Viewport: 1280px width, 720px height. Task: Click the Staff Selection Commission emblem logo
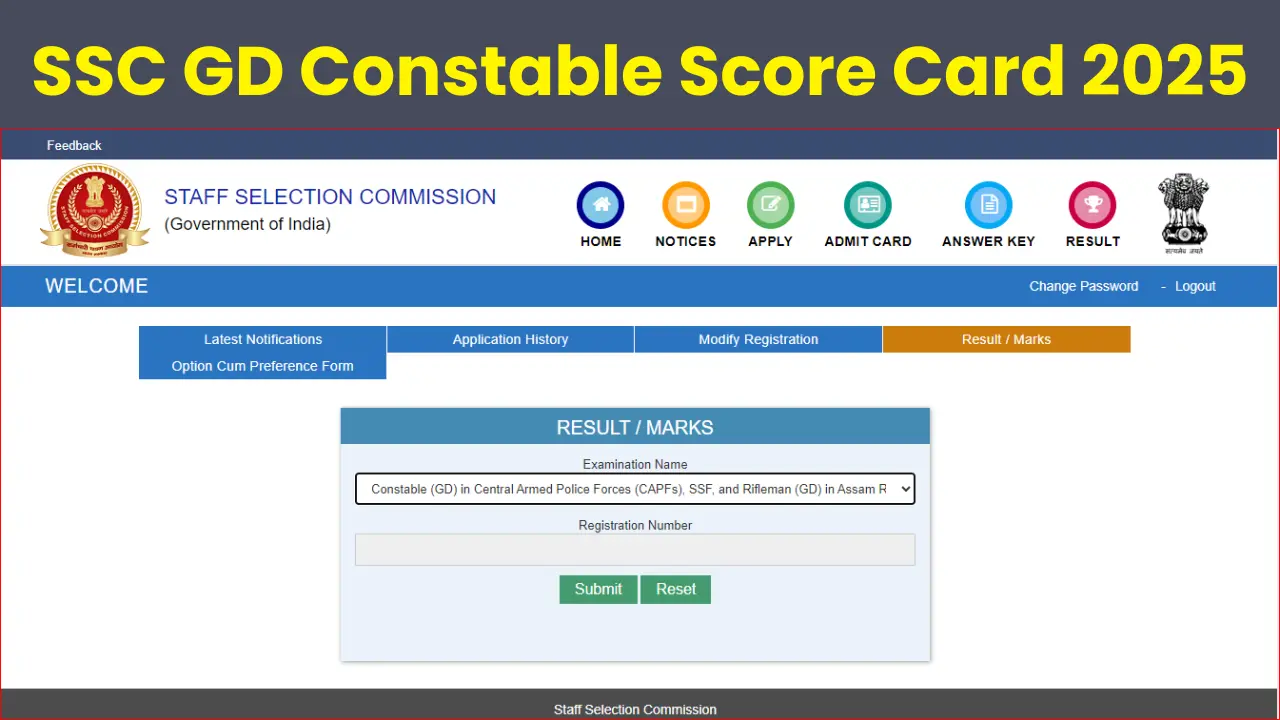(x=94, y=210)
